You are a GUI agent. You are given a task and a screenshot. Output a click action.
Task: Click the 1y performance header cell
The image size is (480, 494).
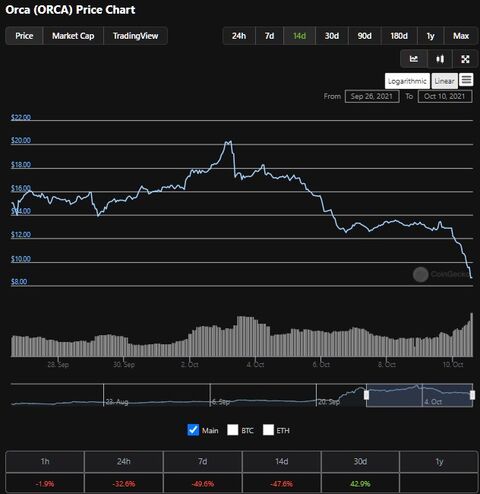pyautogui.click(x=439, y=461)
